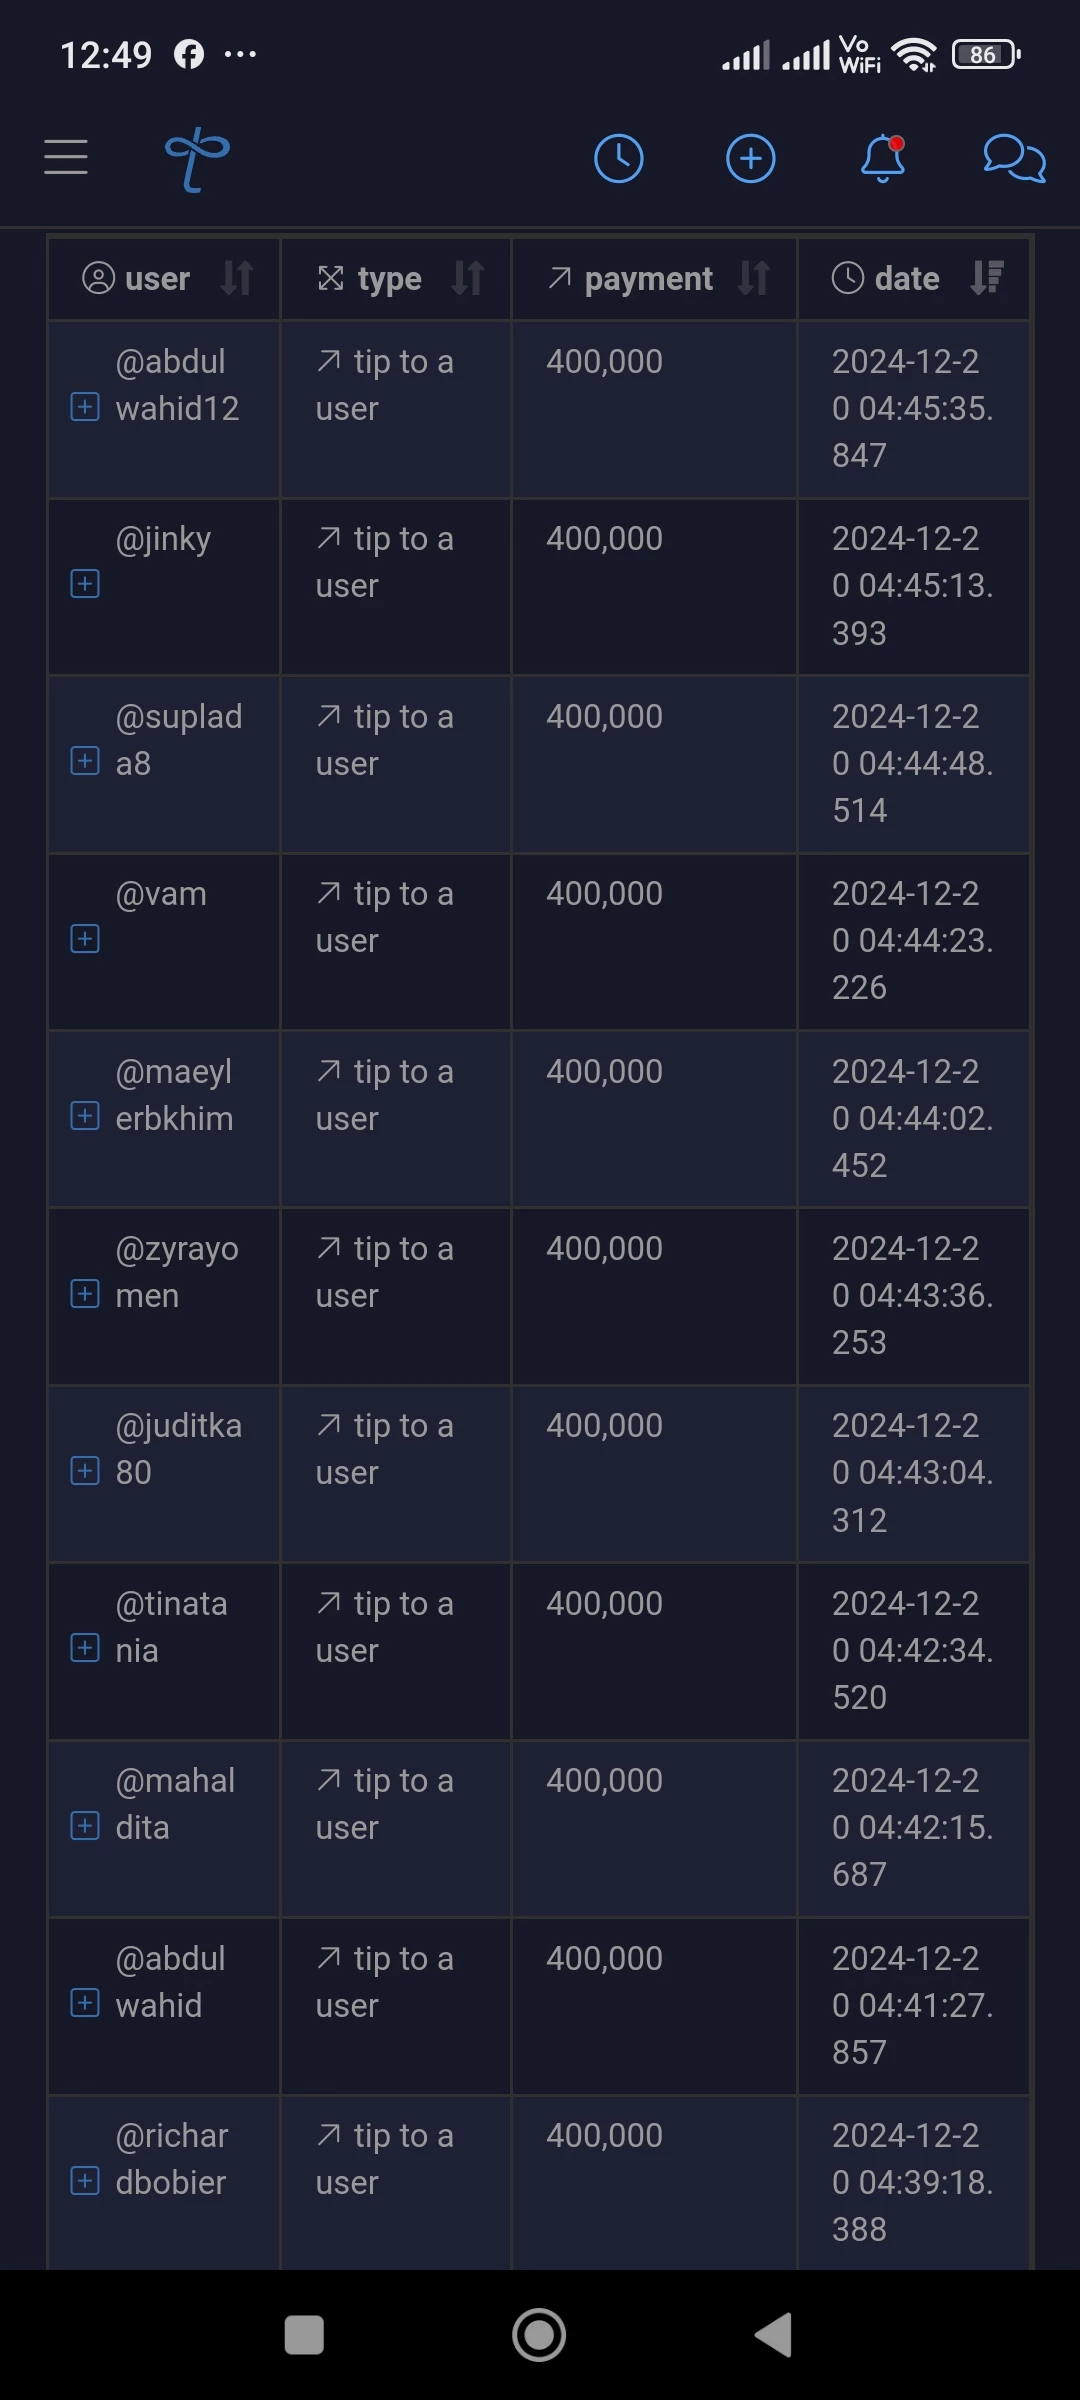The width and height of the screenshot is (1080, 2400).
Task: Open the chat bubbles icon
Action: point(1014,159)
